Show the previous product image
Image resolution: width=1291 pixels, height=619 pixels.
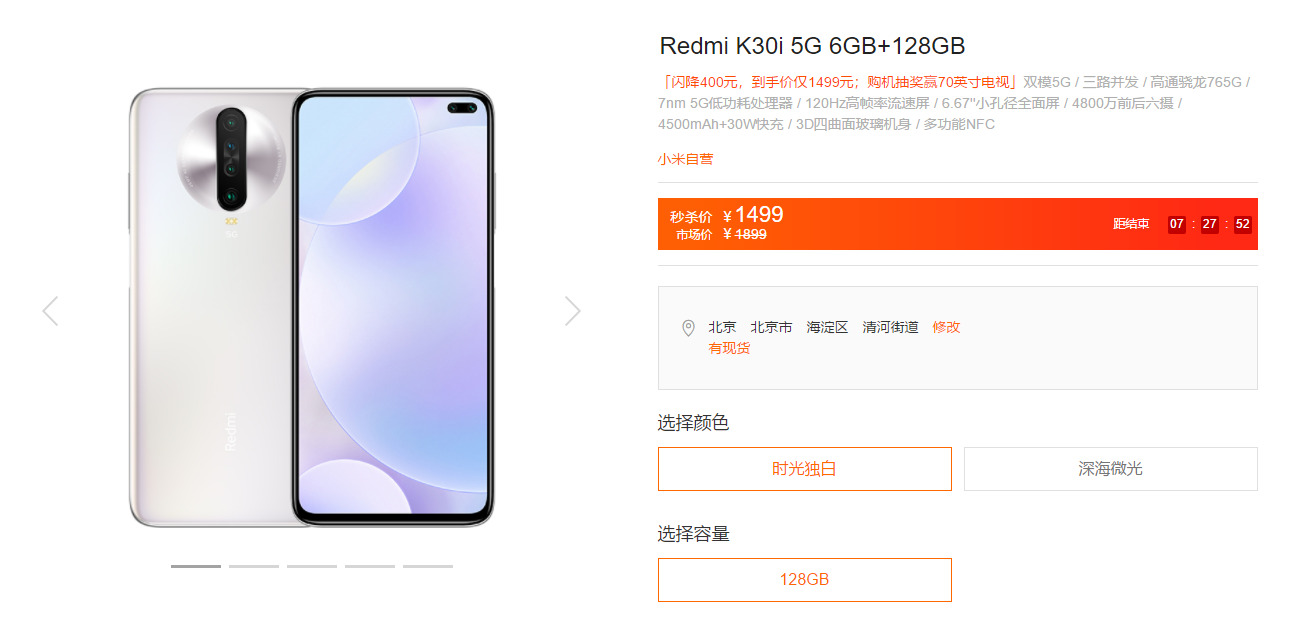tap(50, 311)
